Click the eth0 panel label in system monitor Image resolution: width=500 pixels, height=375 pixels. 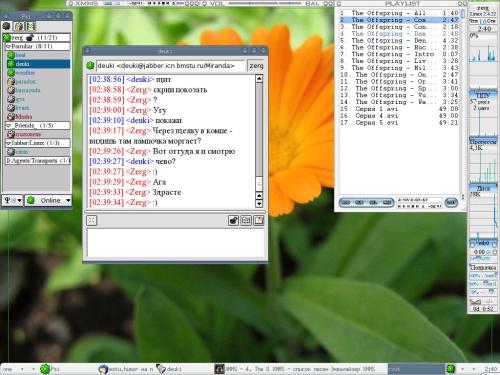pyautogui.click(x=483, y=243)
